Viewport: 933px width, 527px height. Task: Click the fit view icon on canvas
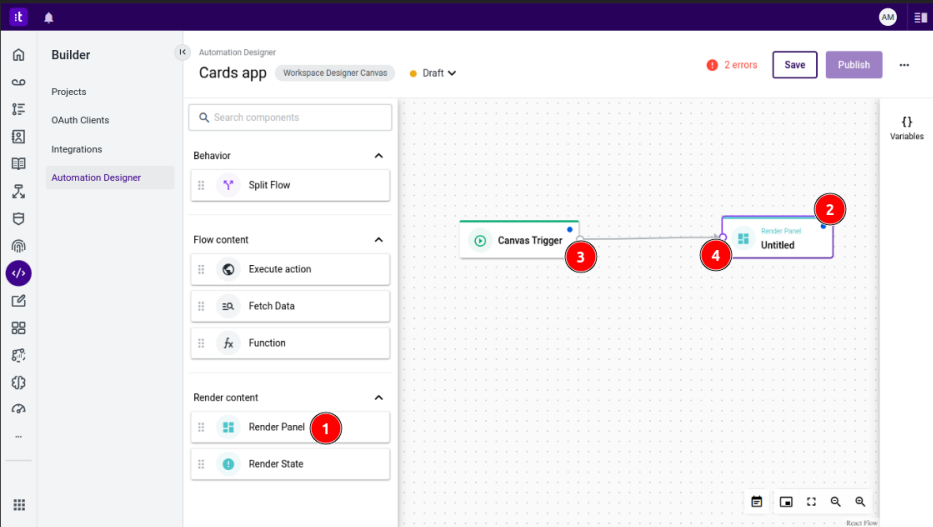coord(811,501)
